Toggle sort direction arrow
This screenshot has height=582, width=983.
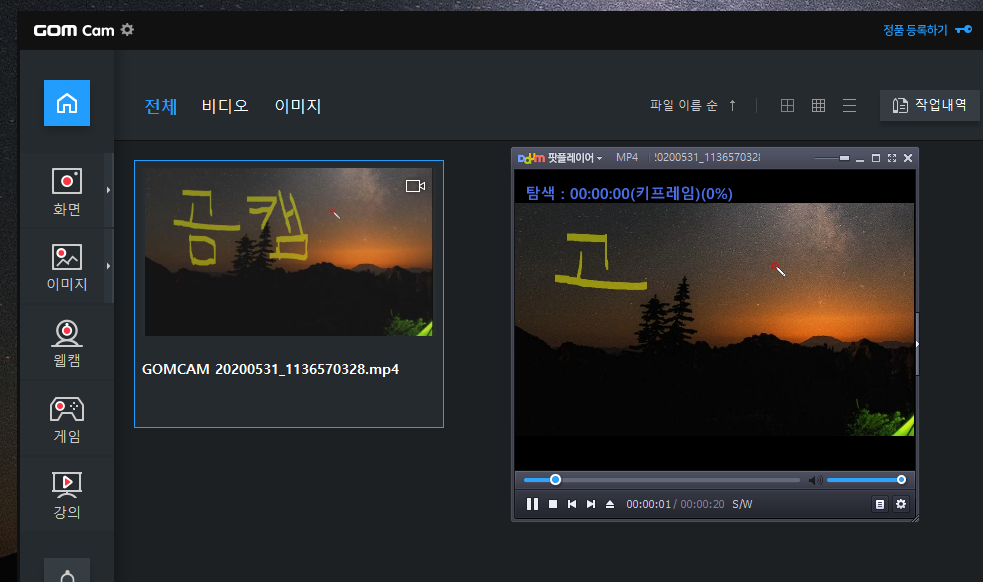732,105
